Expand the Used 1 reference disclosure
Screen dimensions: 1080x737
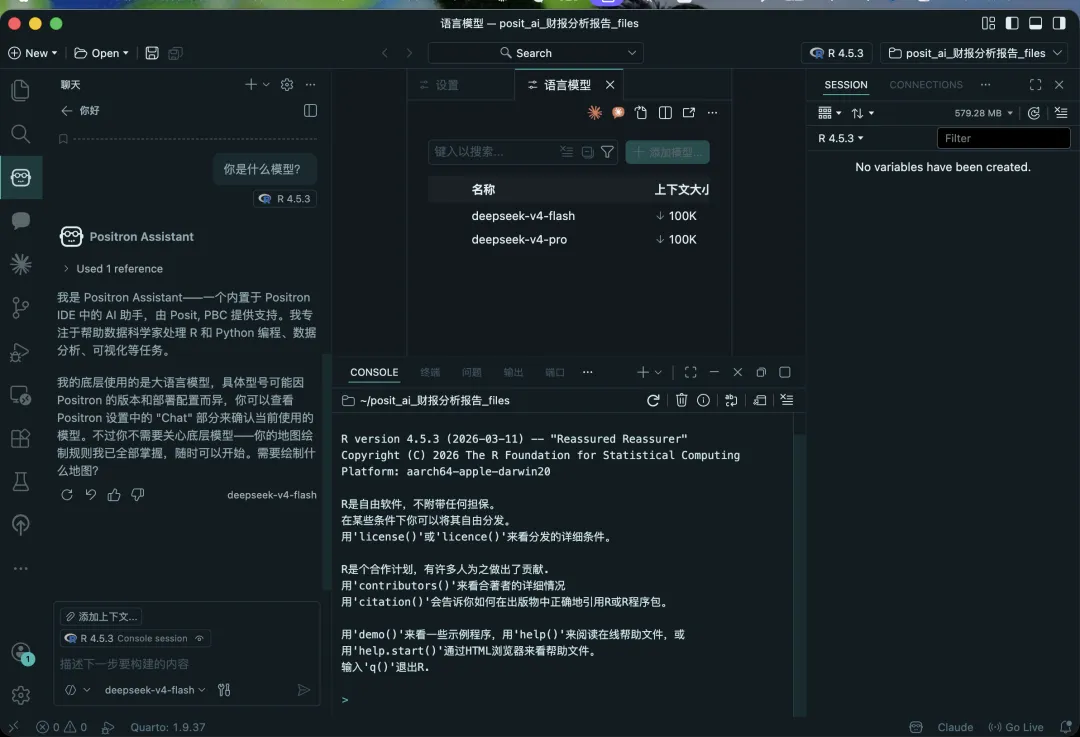tap(114, 269)
